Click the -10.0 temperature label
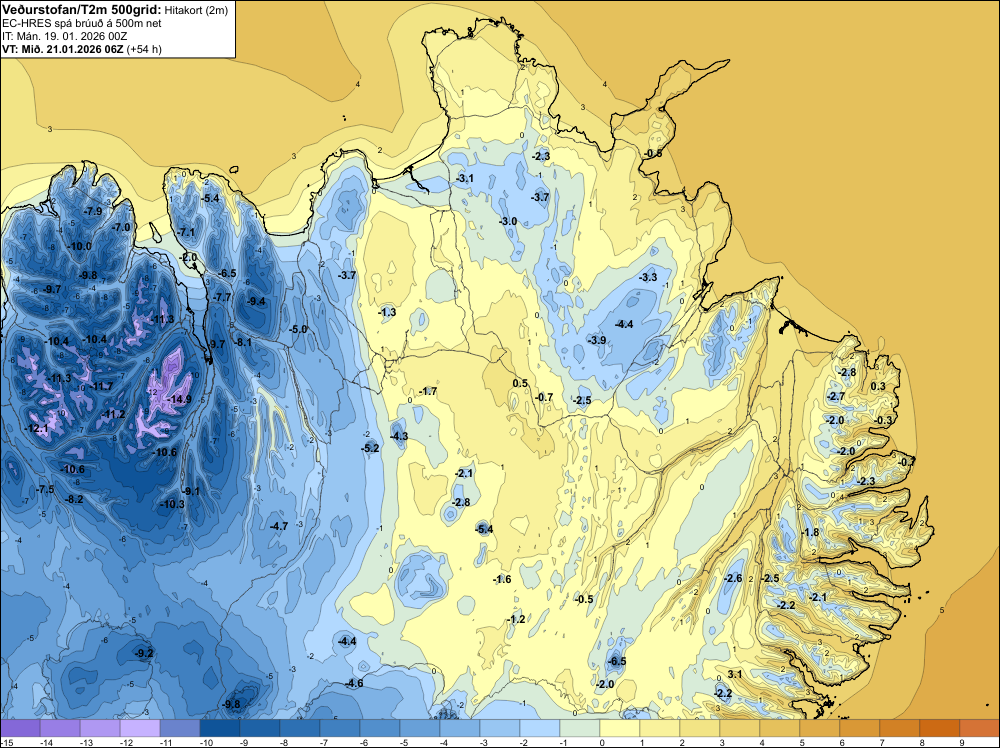Image resolution: width=1000 pixels, height=748 pixels. pyautogui.click(x=80, y=246)
